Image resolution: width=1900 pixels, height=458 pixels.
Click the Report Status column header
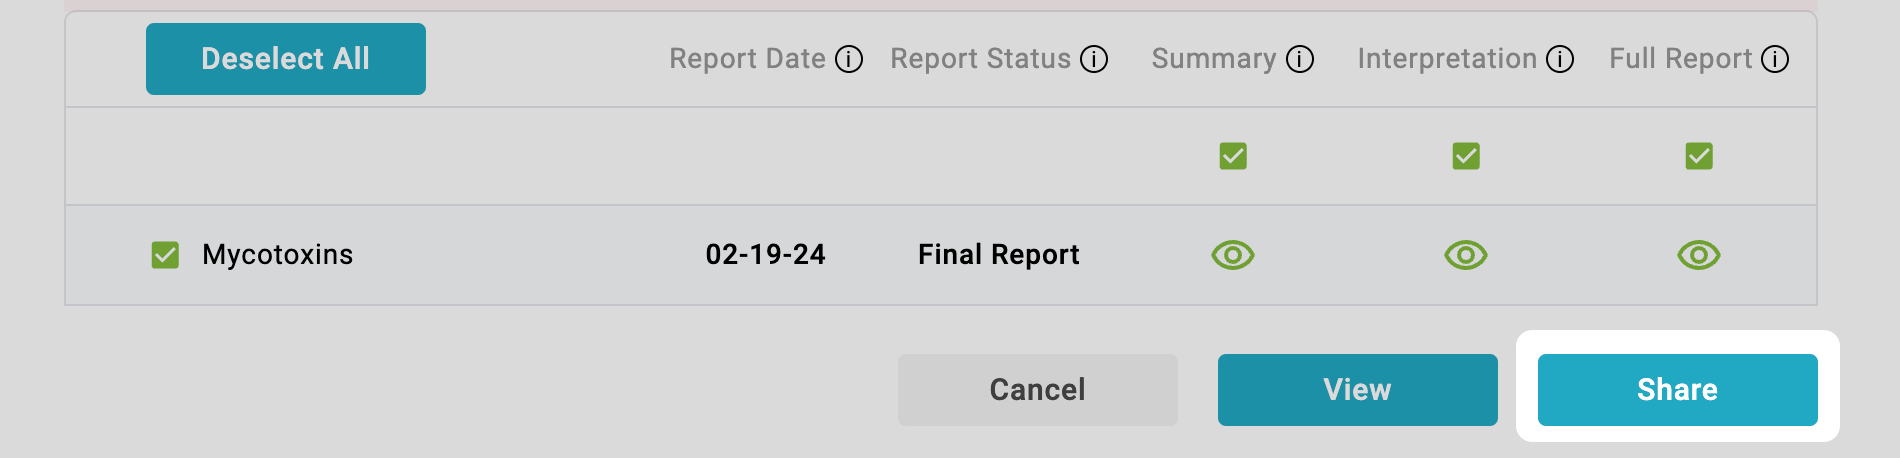point(981,59)
